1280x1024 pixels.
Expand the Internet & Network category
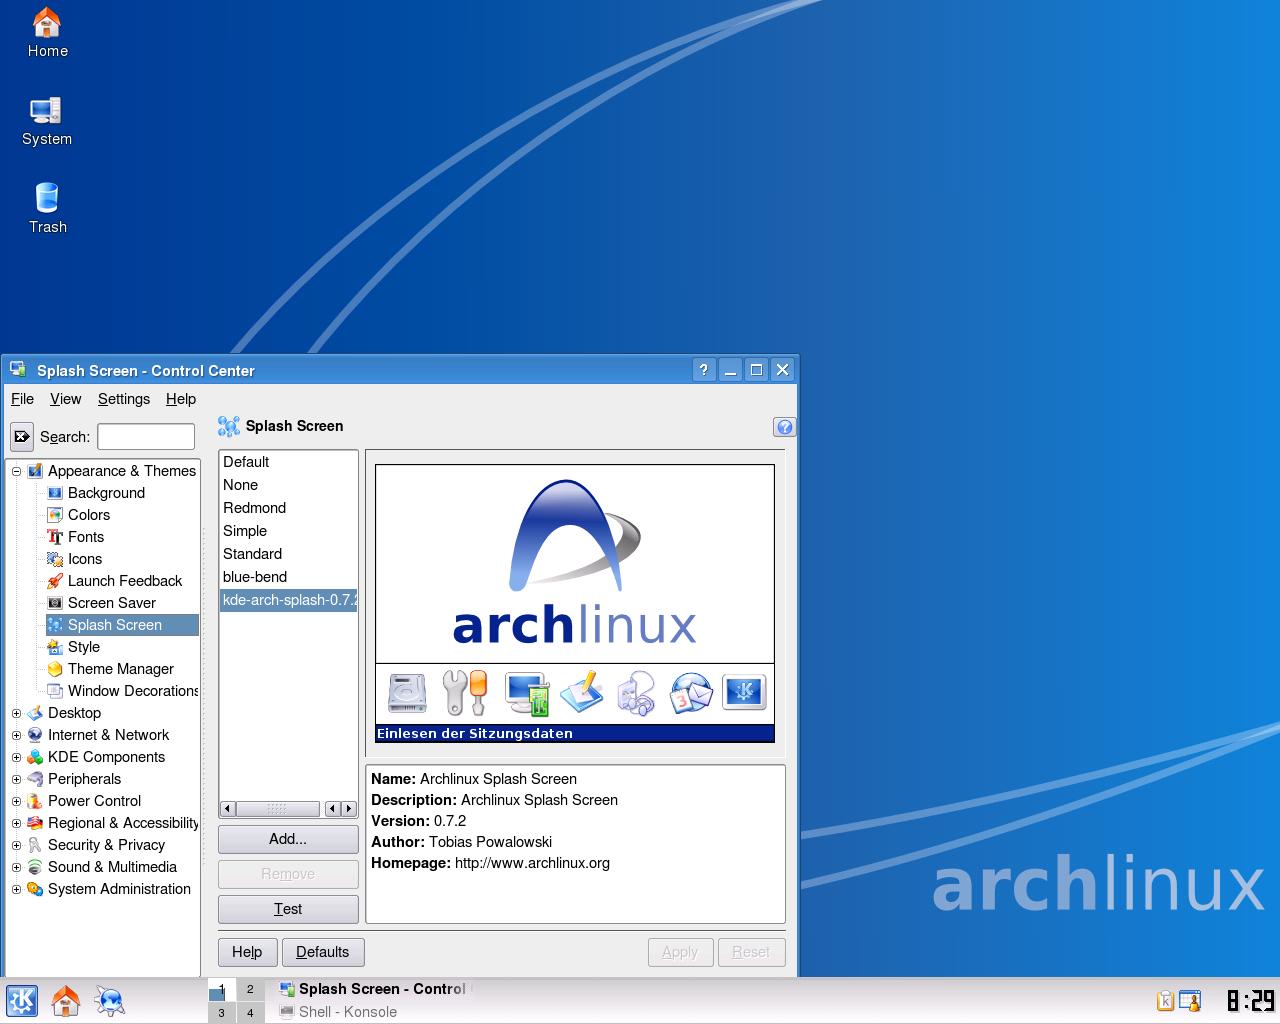click(x=16, y=735)
